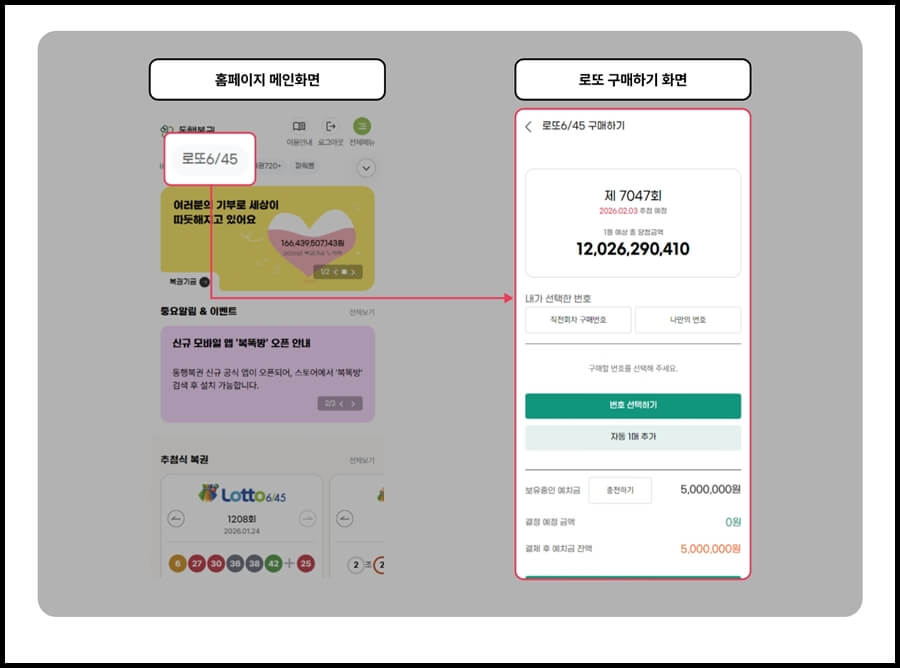Image resolution: width=900 pixels, height=668 pixels.
Task: Click the 1208회 draw number text
Action: [x=242, y=519]
